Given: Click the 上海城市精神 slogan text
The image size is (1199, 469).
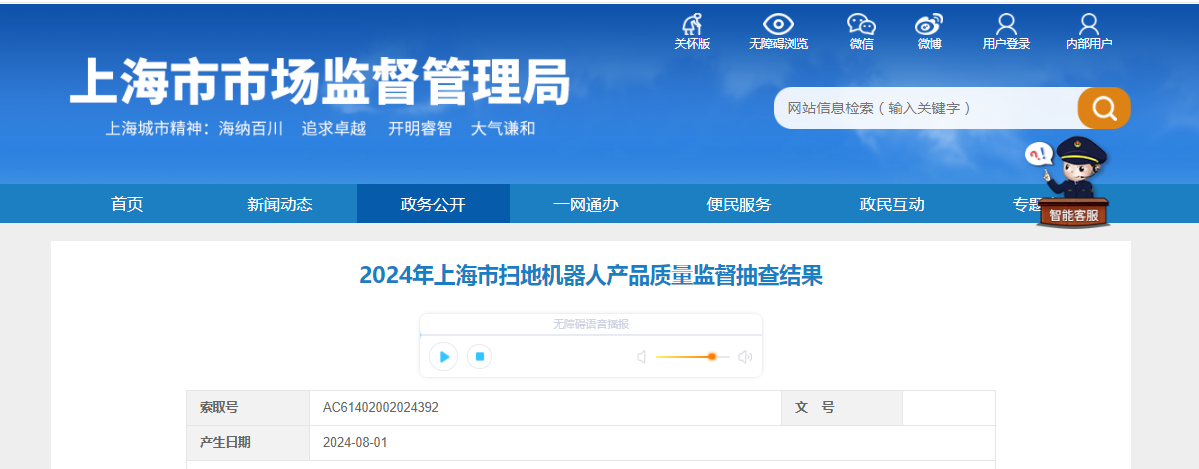Looking at the screenshot, I should click(x=320, y=129).
